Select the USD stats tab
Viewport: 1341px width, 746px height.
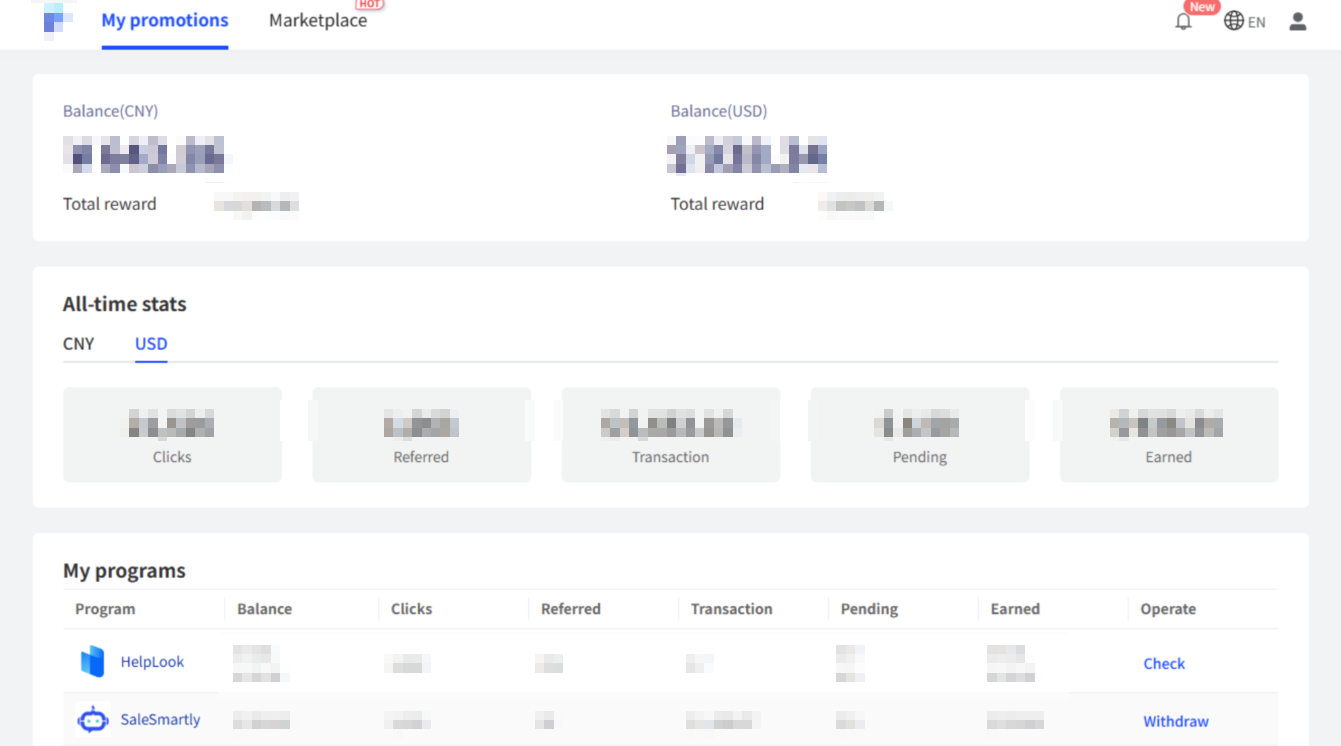151,344
